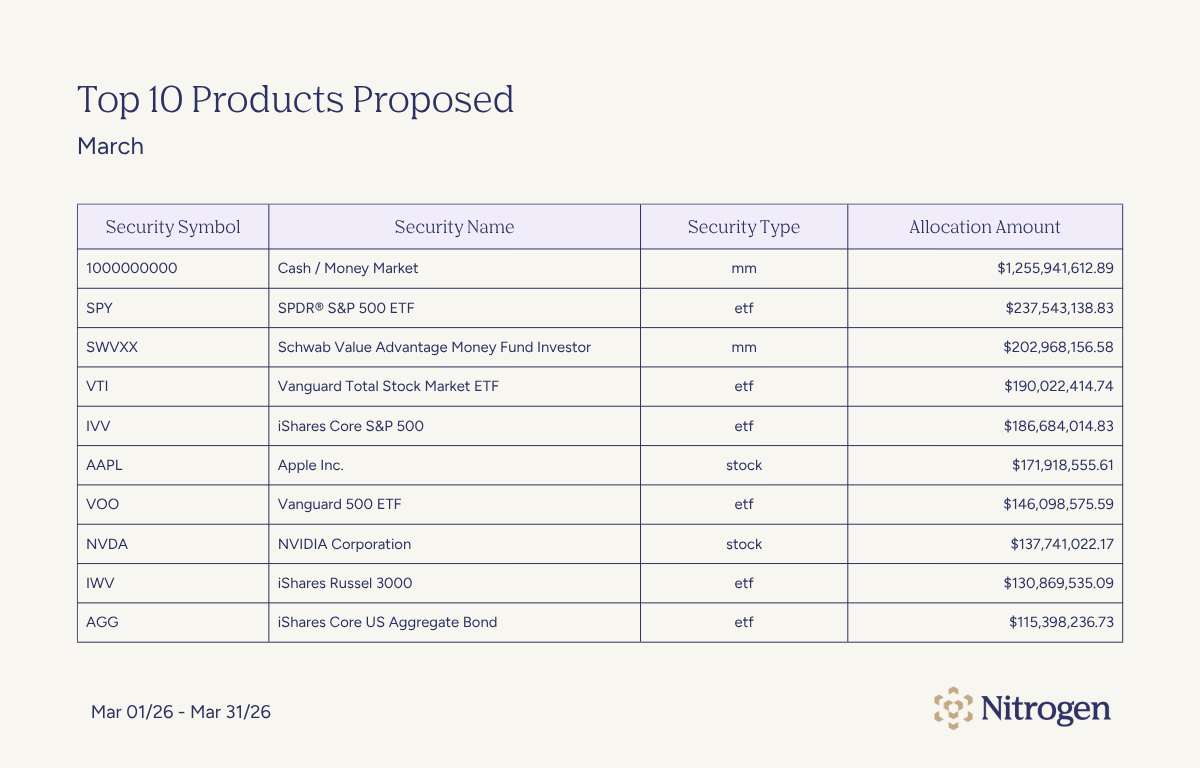Viewport: 1200px width, 768px height.
Task: Click the amount $130,869,535.09
Action: pos(1059,583)
